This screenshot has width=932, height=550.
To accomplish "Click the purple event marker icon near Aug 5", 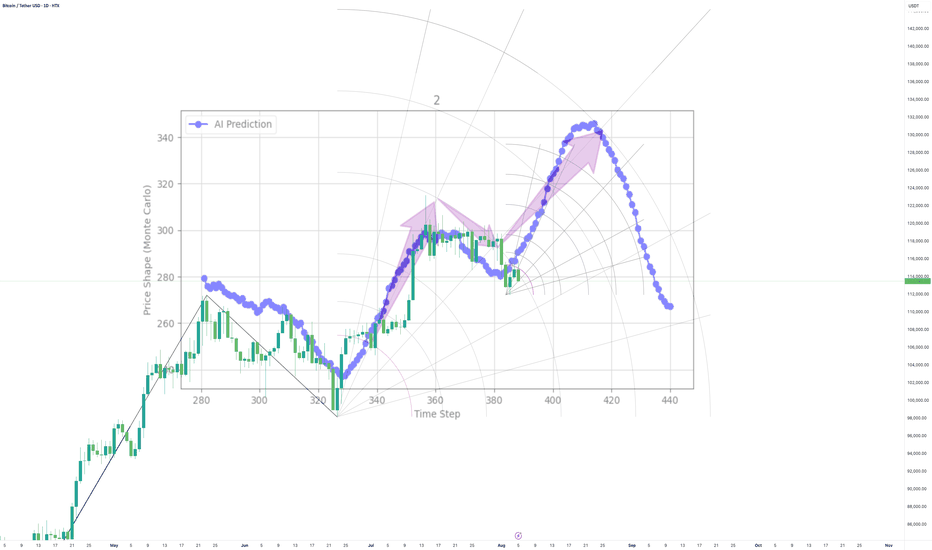I will (x=518, y=536).
